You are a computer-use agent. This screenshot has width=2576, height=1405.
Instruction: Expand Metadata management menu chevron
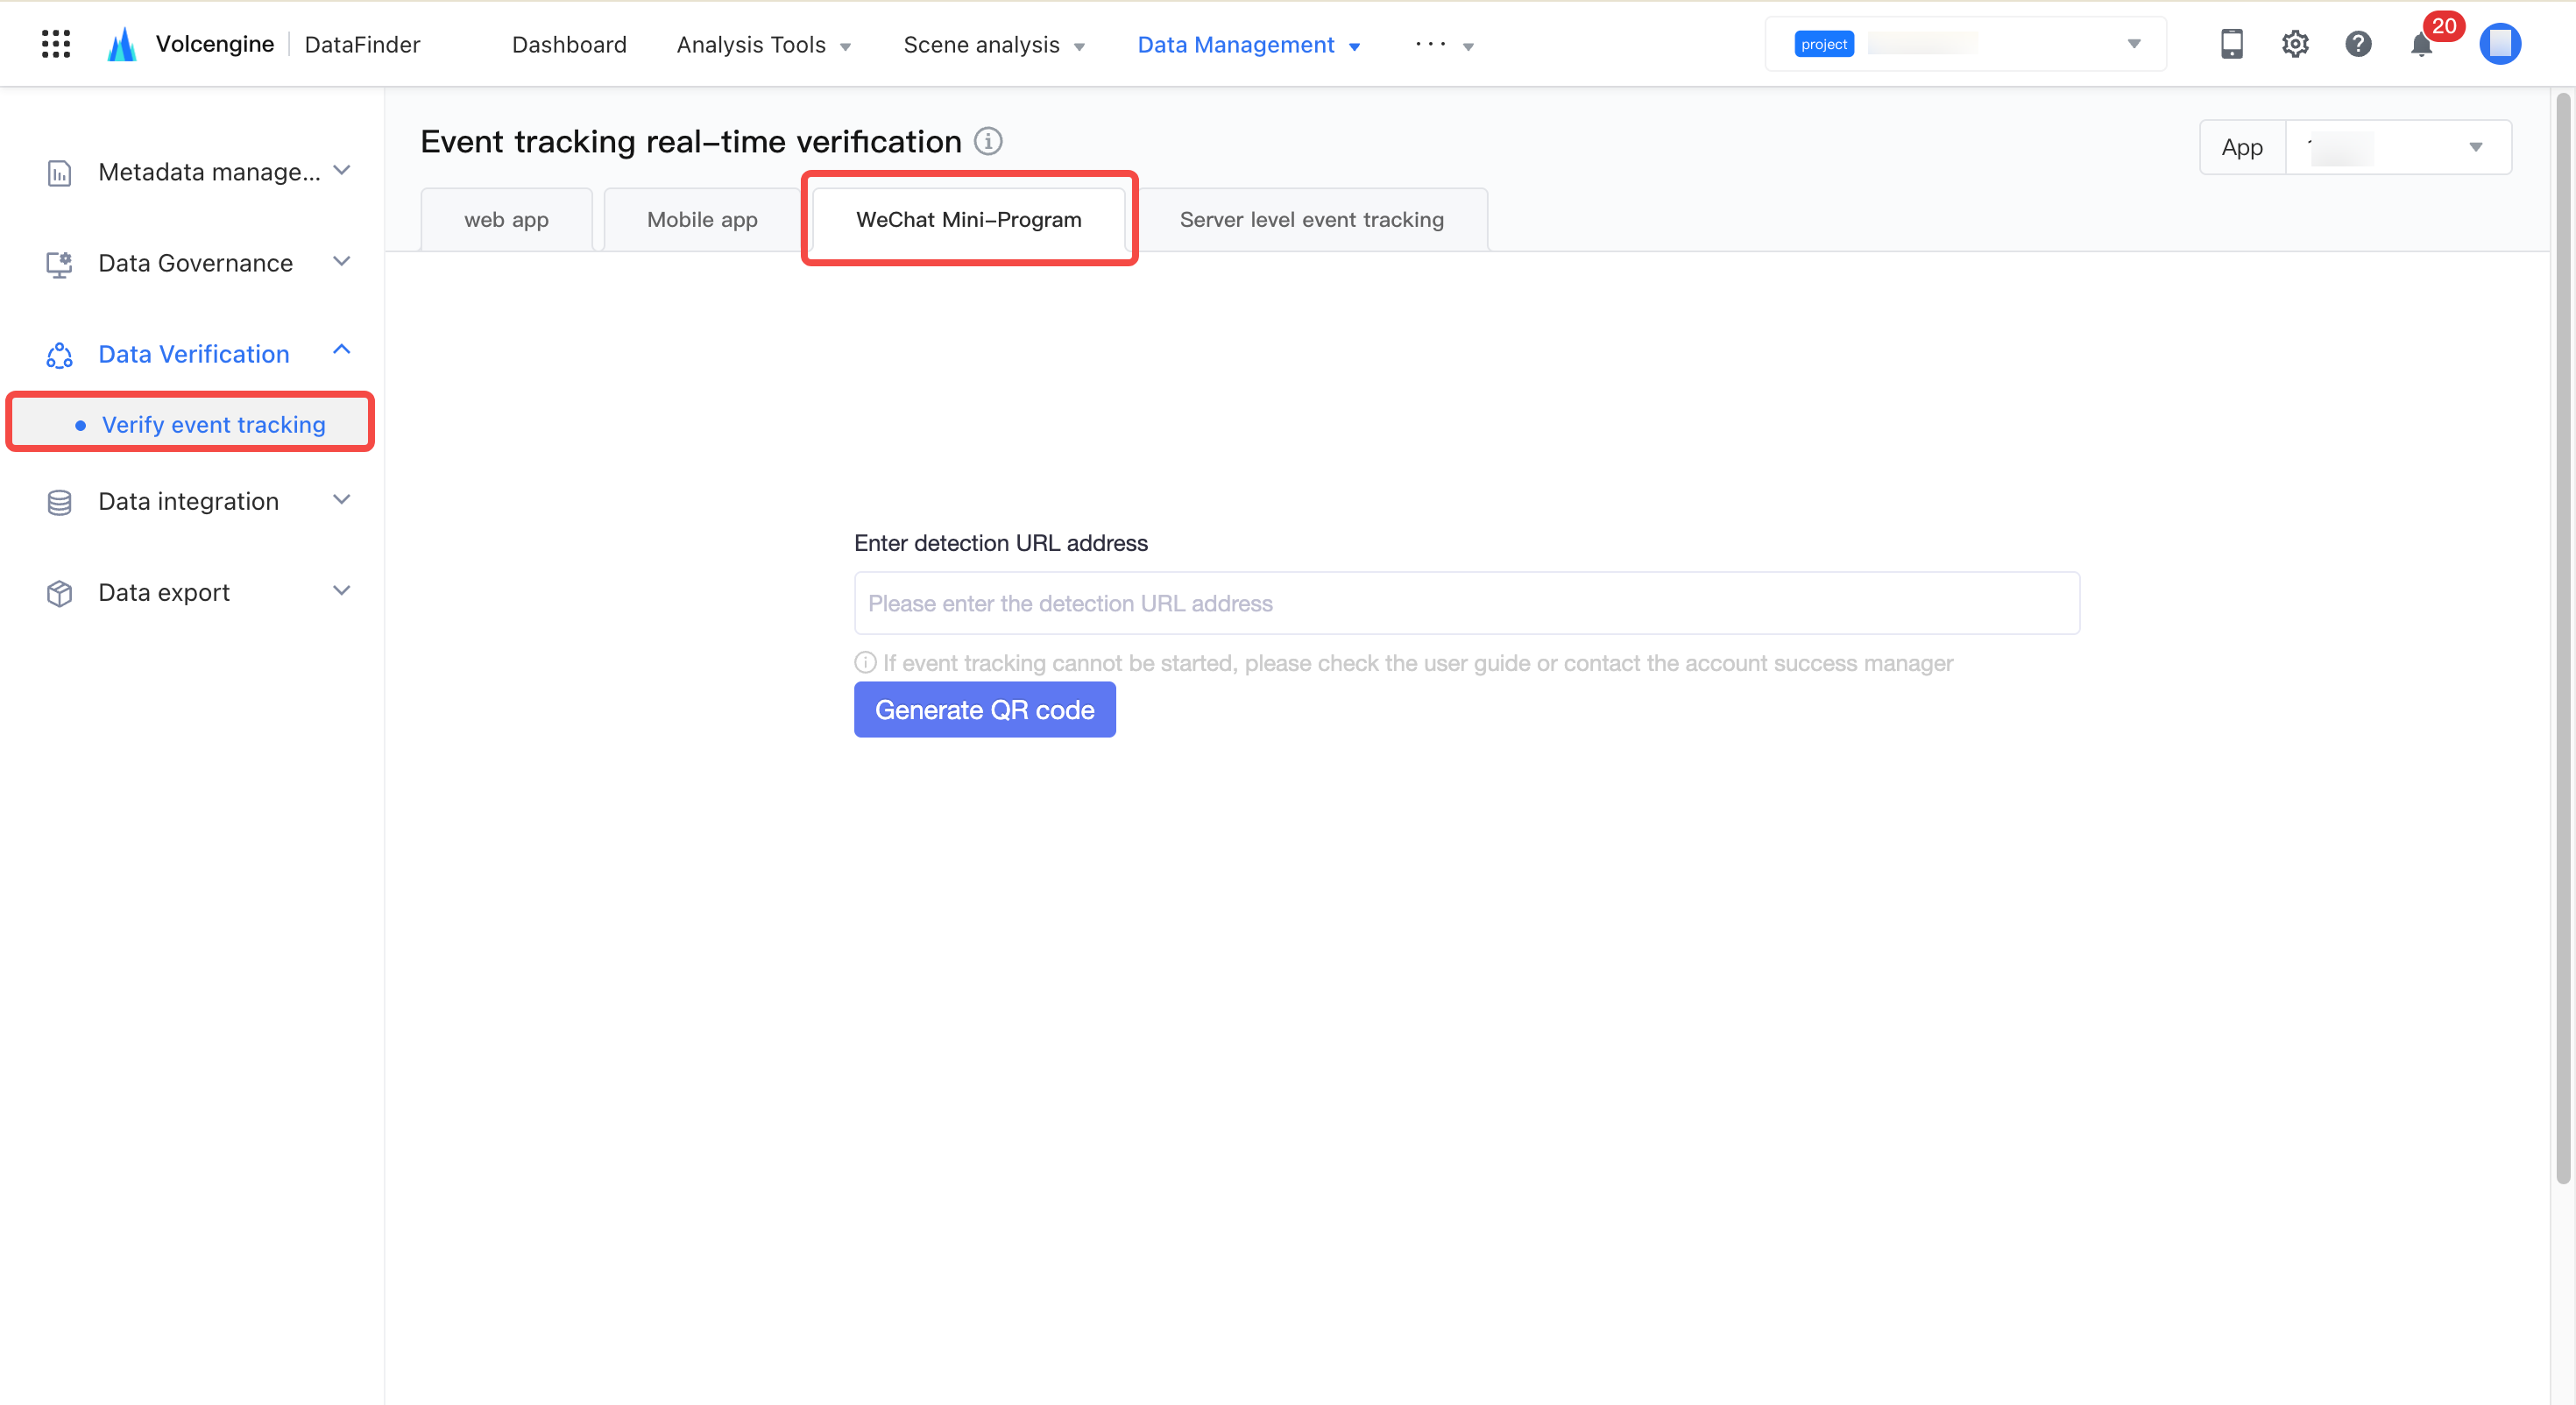pyautogui.click(x=342, y=171)
